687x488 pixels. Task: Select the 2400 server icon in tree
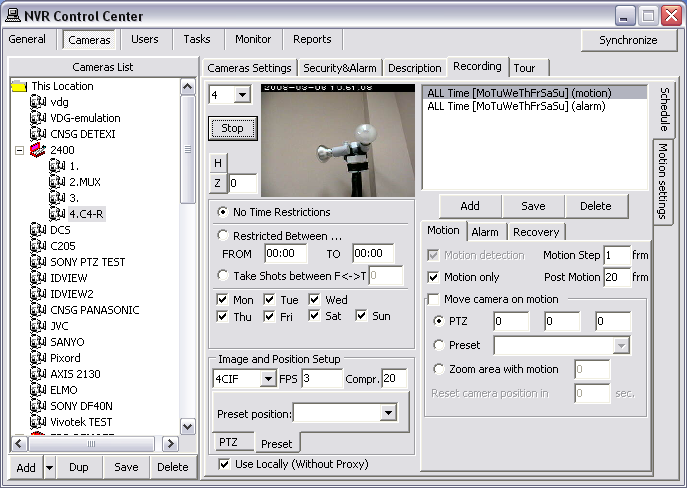(x=40, y=150)
